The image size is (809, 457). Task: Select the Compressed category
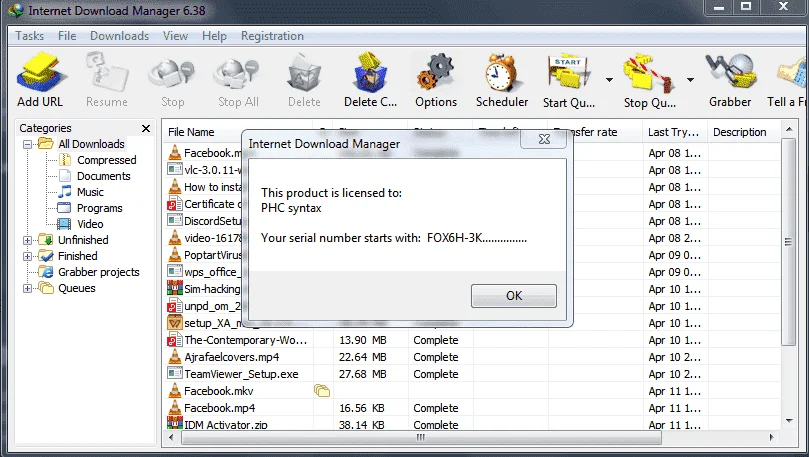[x=106, y=160]
